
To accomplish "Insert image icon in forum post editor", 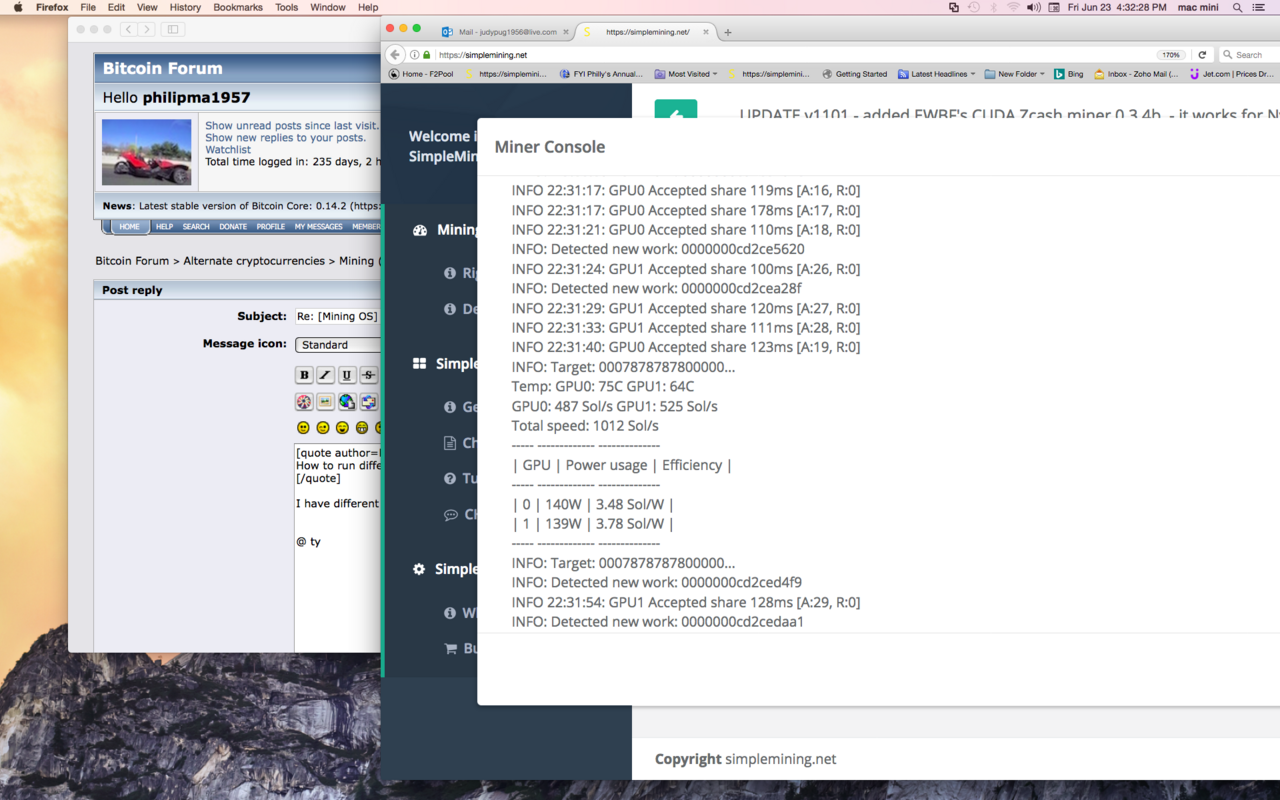I will [325, 402].
